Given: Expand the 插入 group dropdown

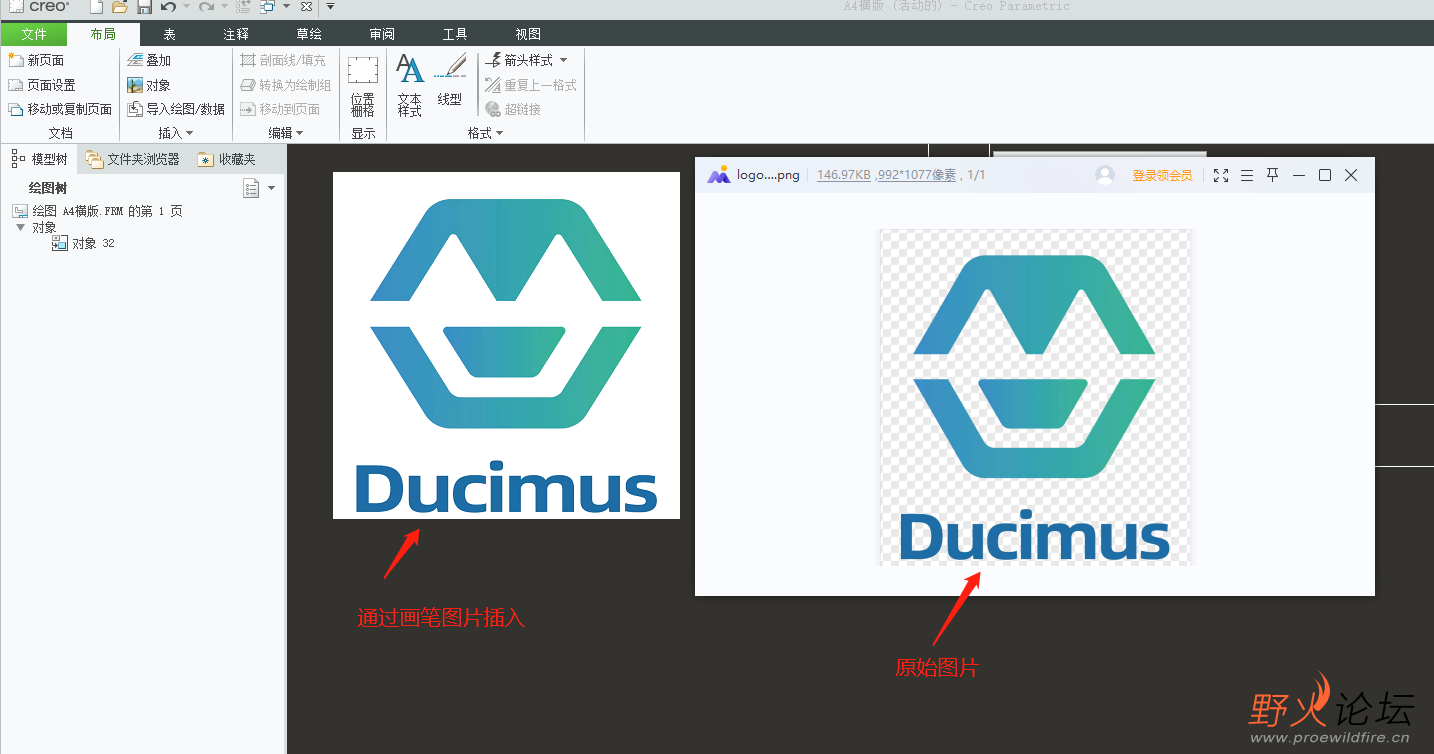Looking at the screenshot, I should 176,133.
